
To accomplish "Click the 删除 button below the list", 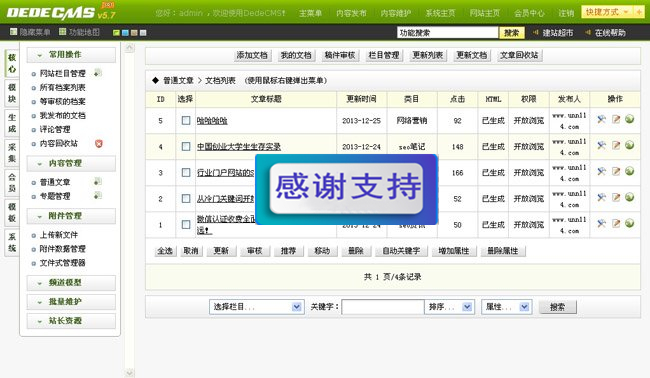I will click(356, 251).
